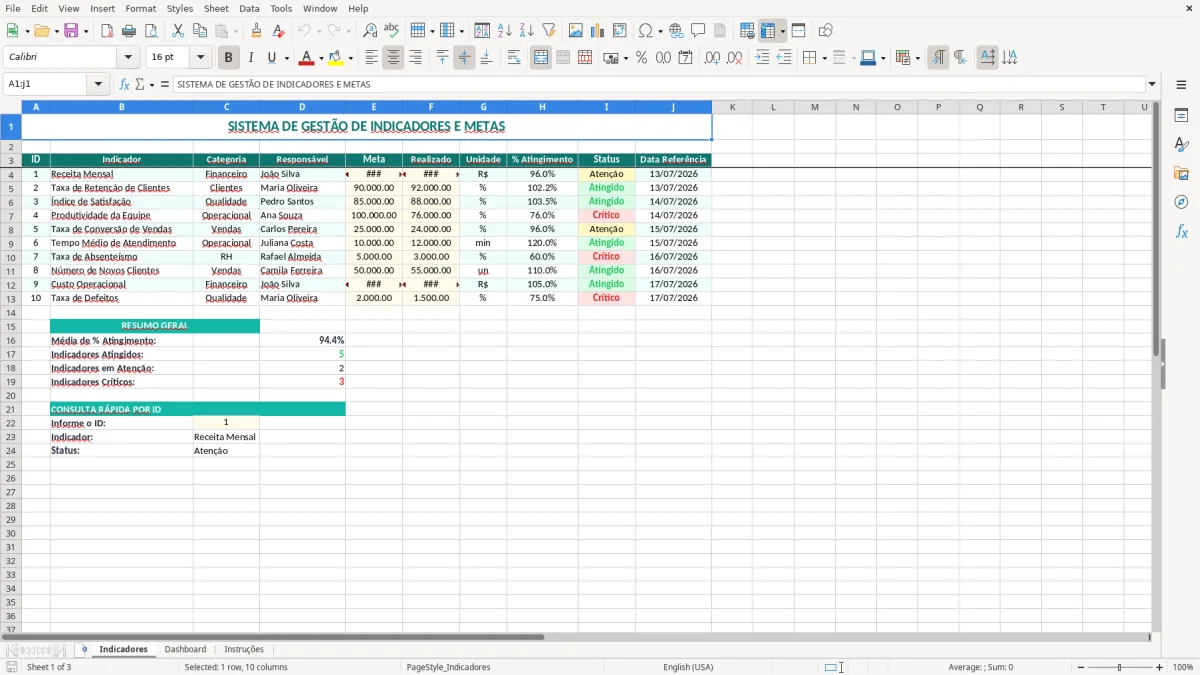This screenshot has height=675, width=1200.
Task: Open the Sheet menu
Action: point(216,8)
